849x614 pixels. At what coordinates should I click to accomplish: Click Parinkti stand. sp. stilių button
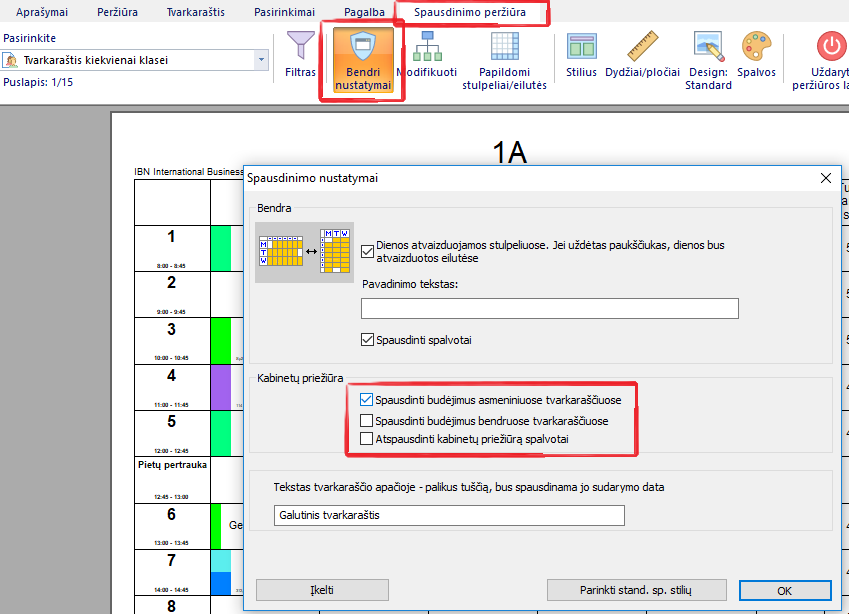[x=636, y=590]
